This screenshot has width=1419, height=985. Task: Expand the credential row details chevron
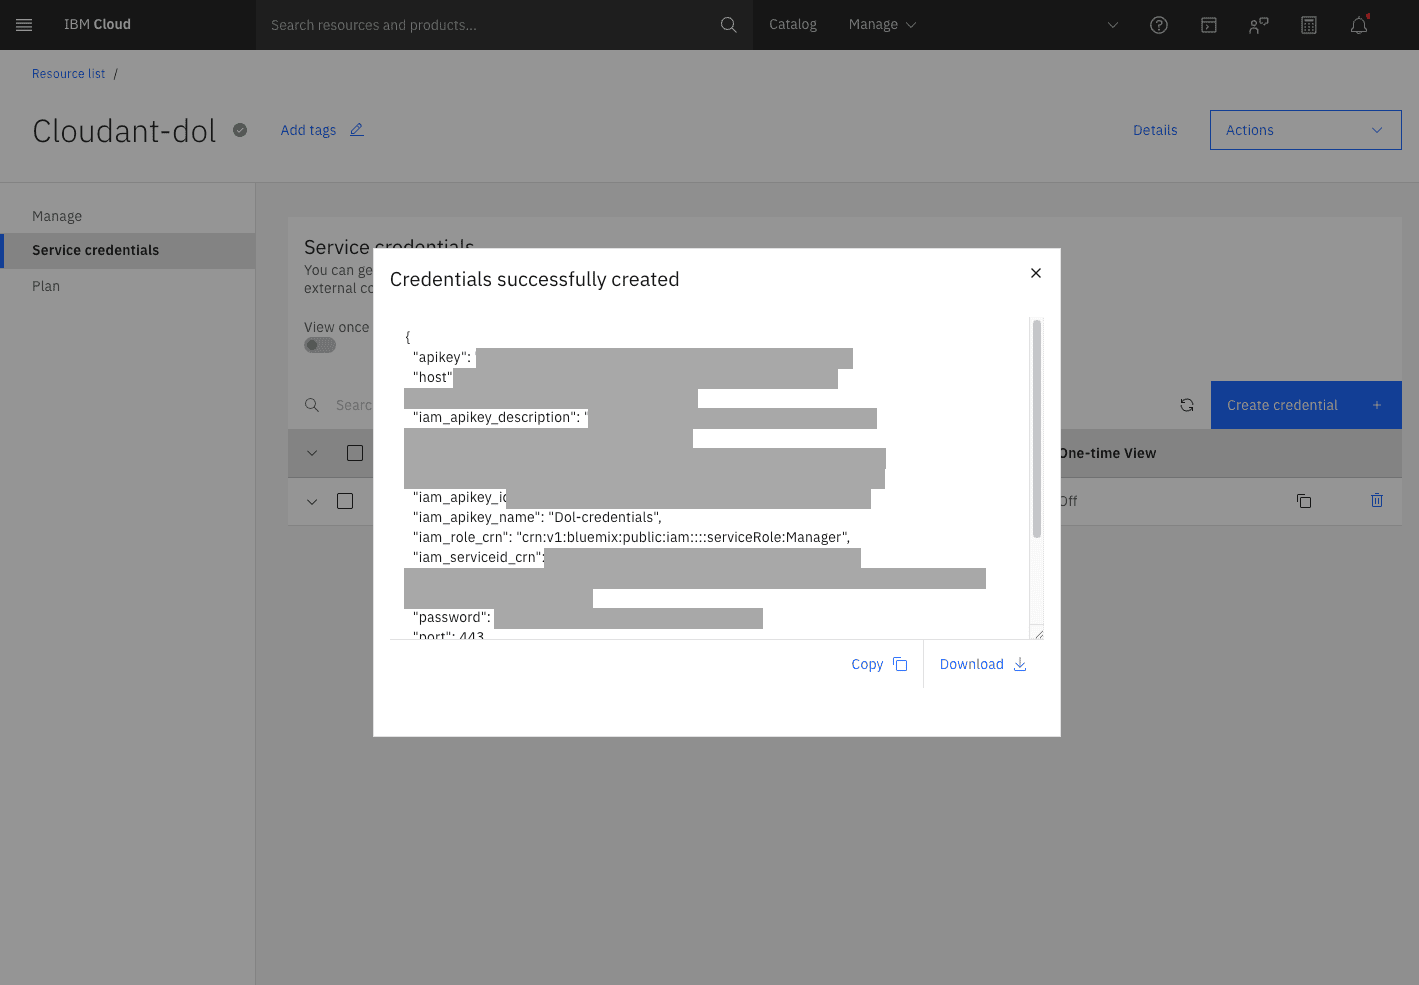click(x=312, y=501)
